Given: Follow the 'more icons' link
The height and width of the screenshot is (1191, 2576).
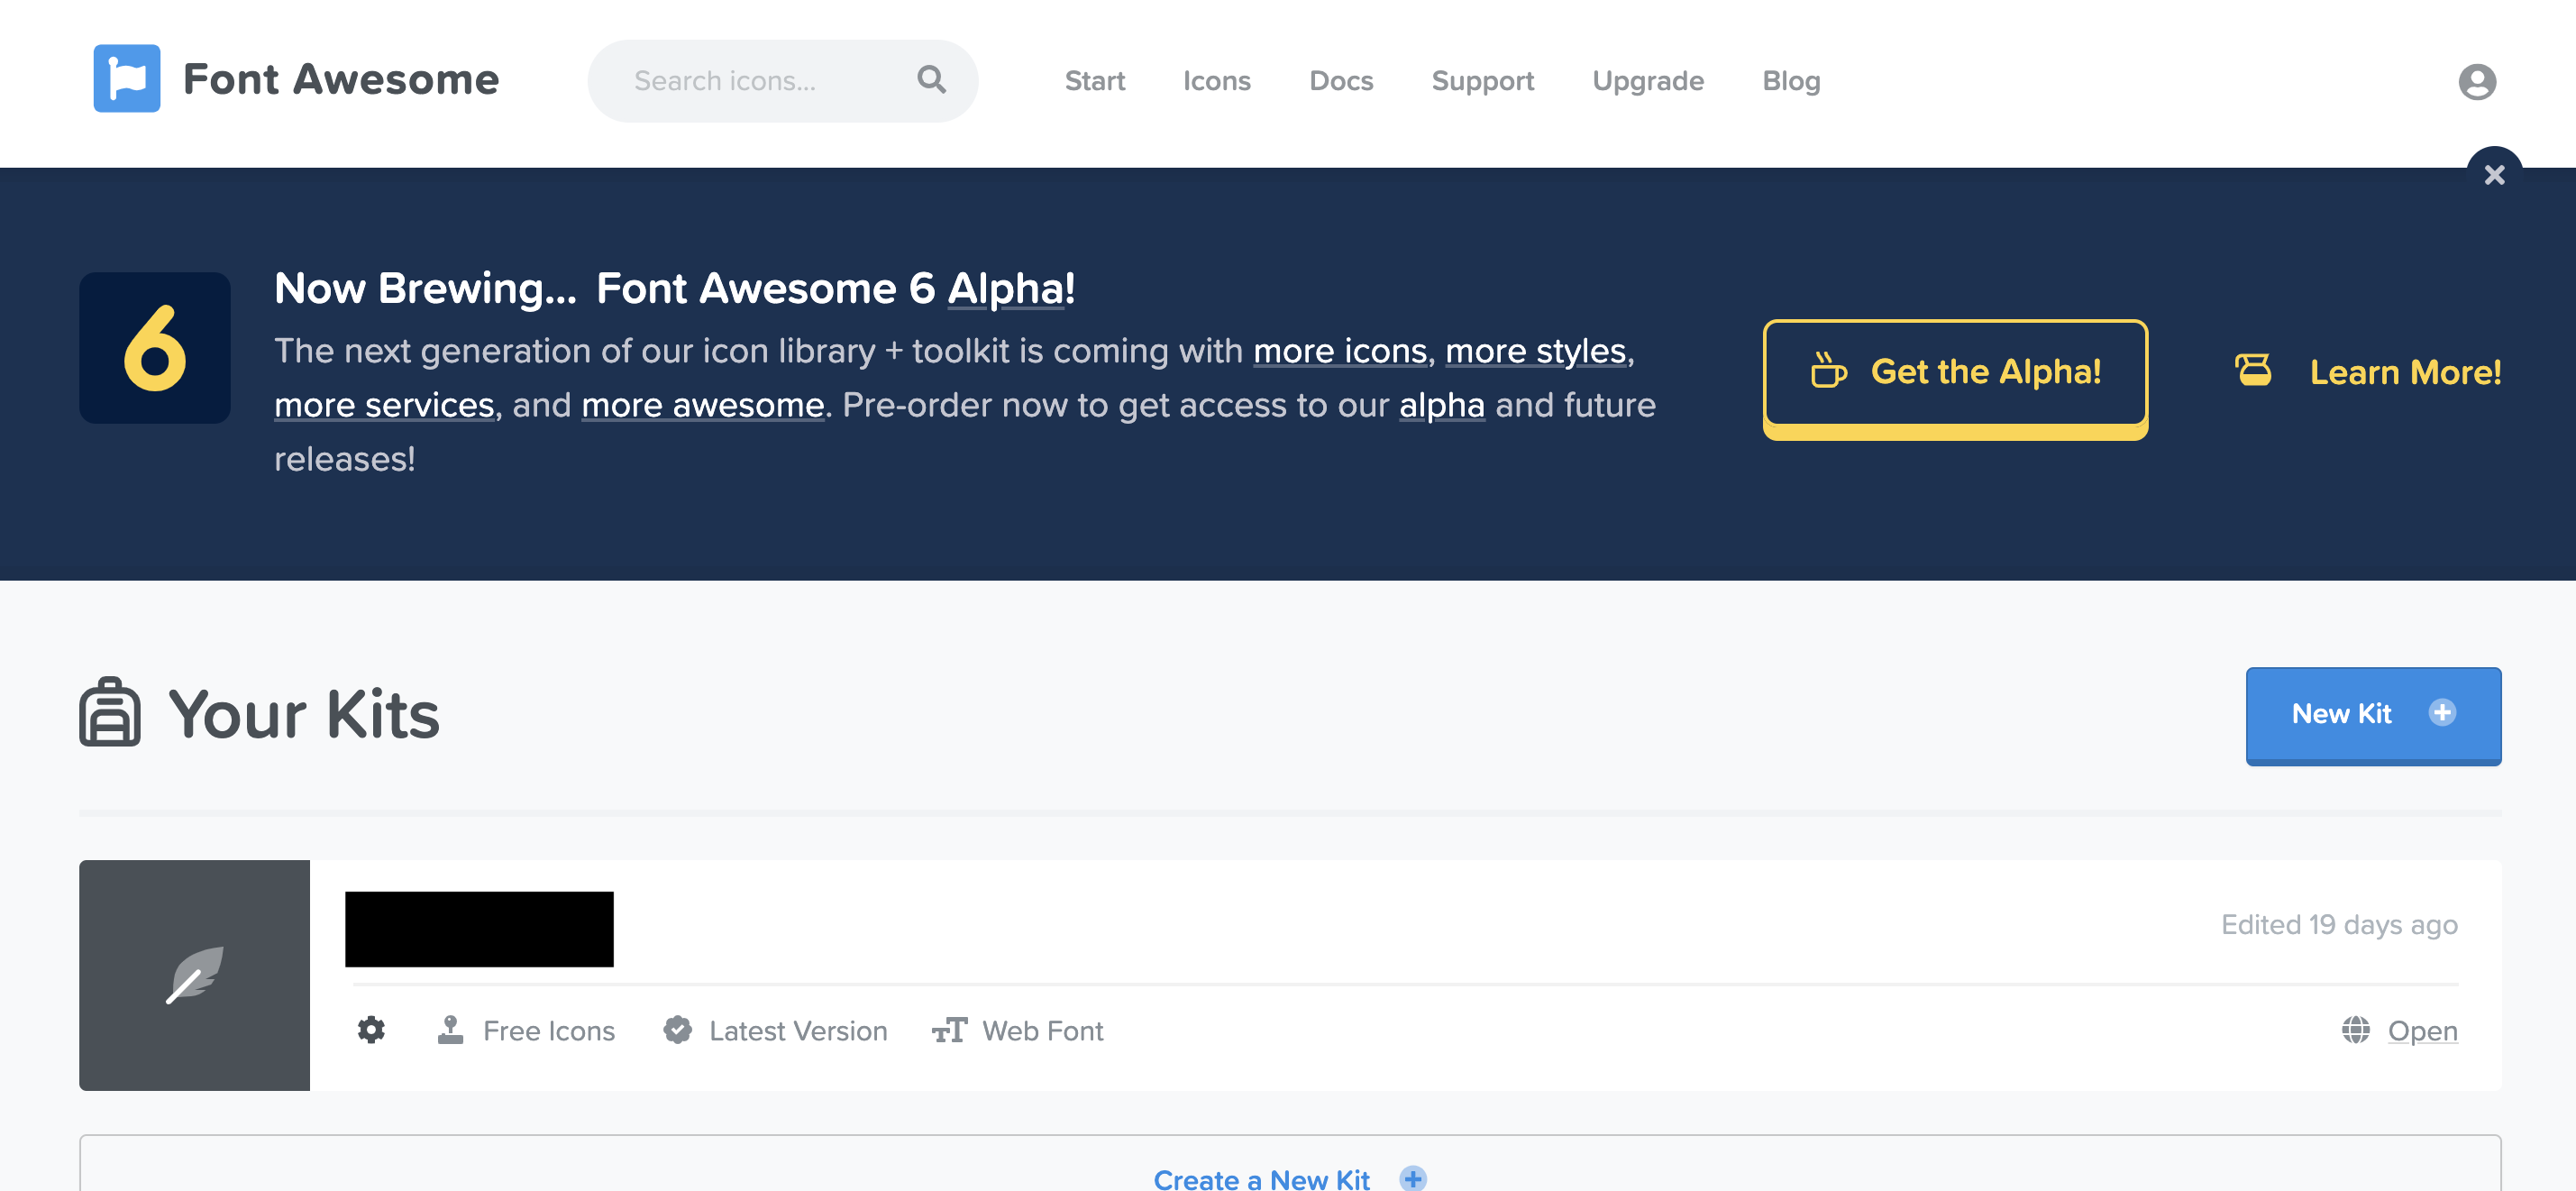Looking at the screenshot, I should pos(1340,351).
